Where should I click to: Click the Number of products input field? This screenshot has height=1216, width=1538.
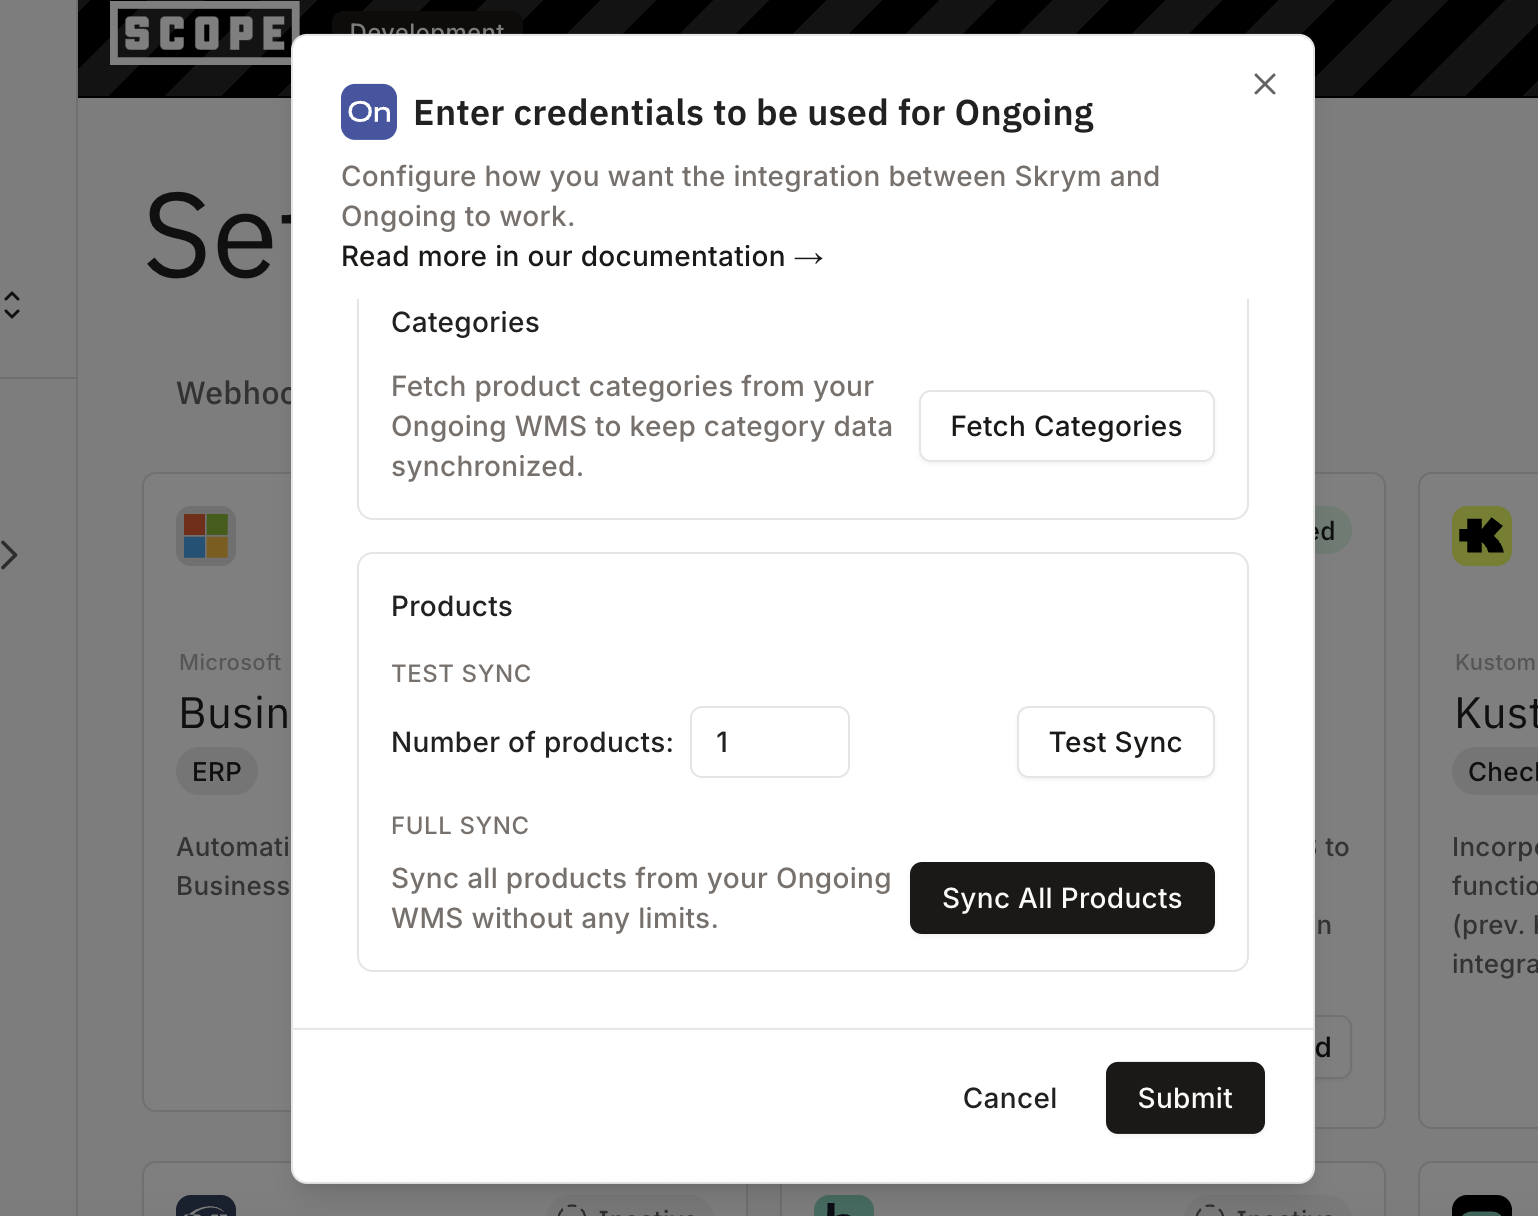[769, 742]
